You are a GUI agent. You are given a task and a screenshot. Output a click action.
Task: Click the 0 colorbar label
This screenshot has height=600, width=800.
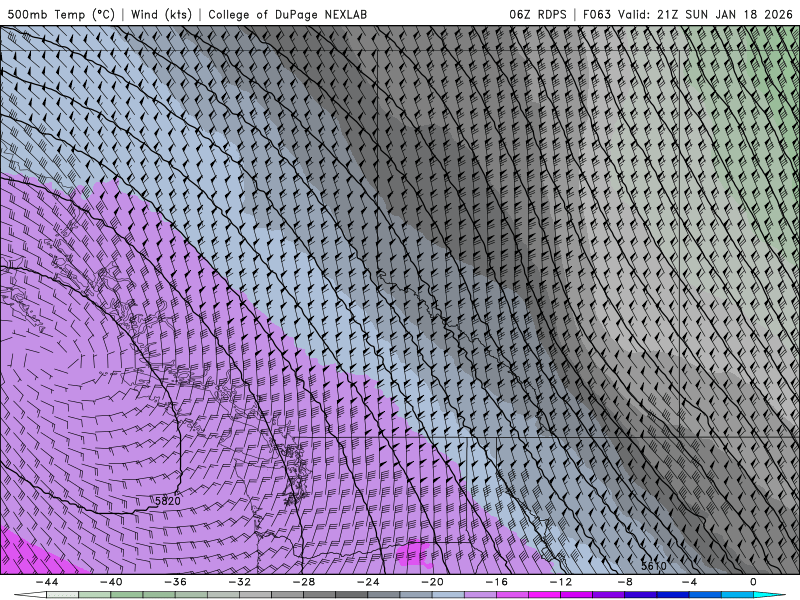754,582
